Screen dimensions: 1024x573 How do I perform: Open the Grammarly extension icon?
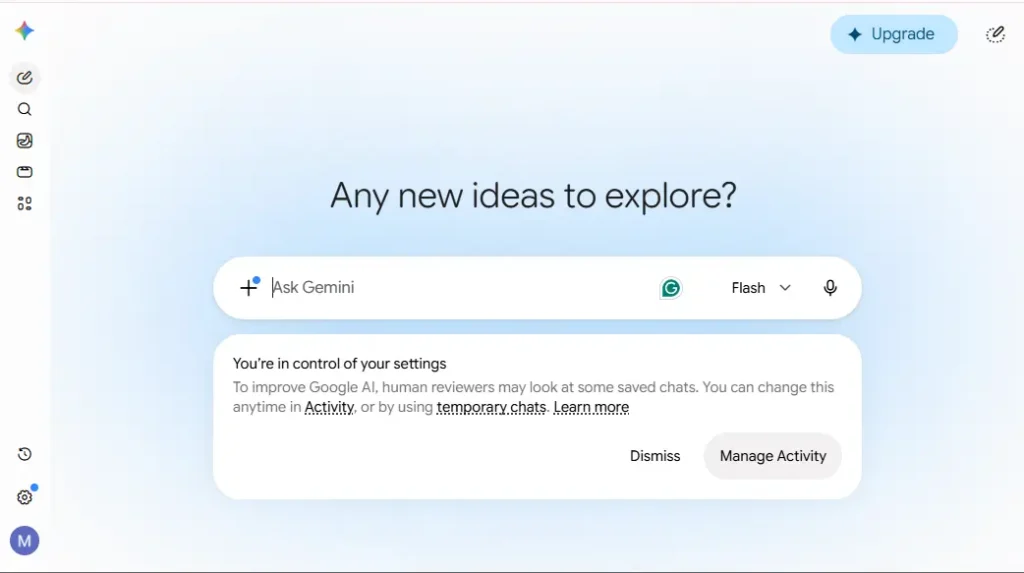[x=671, y=288]
